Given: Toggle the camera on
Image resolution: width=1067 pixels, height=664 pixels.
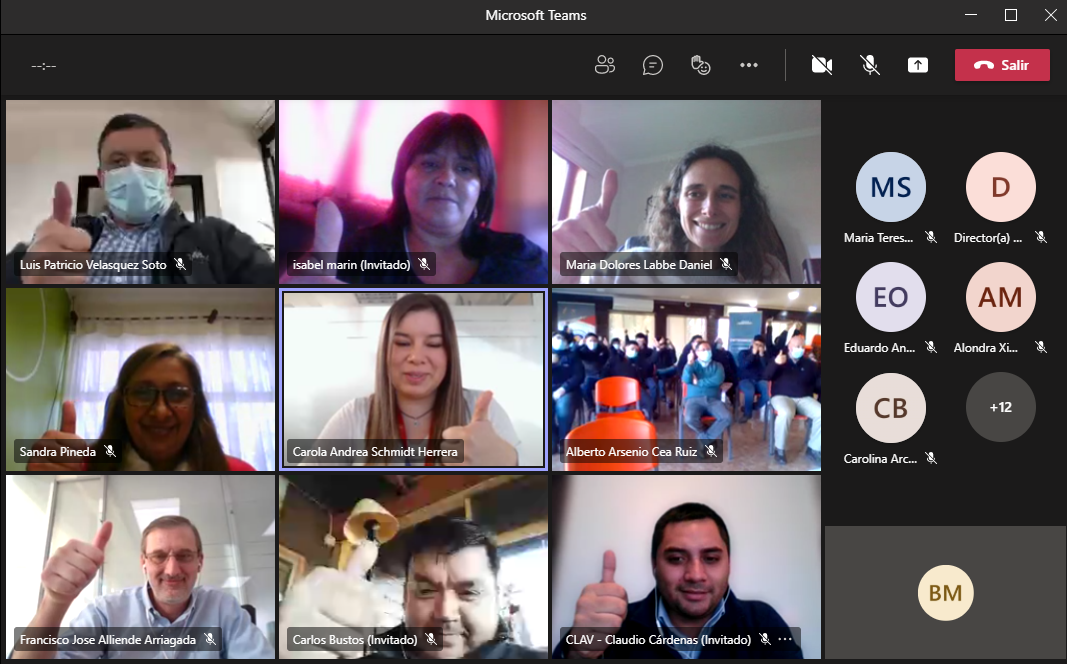Looking at the screenshot, I should [x=822, y=65].
